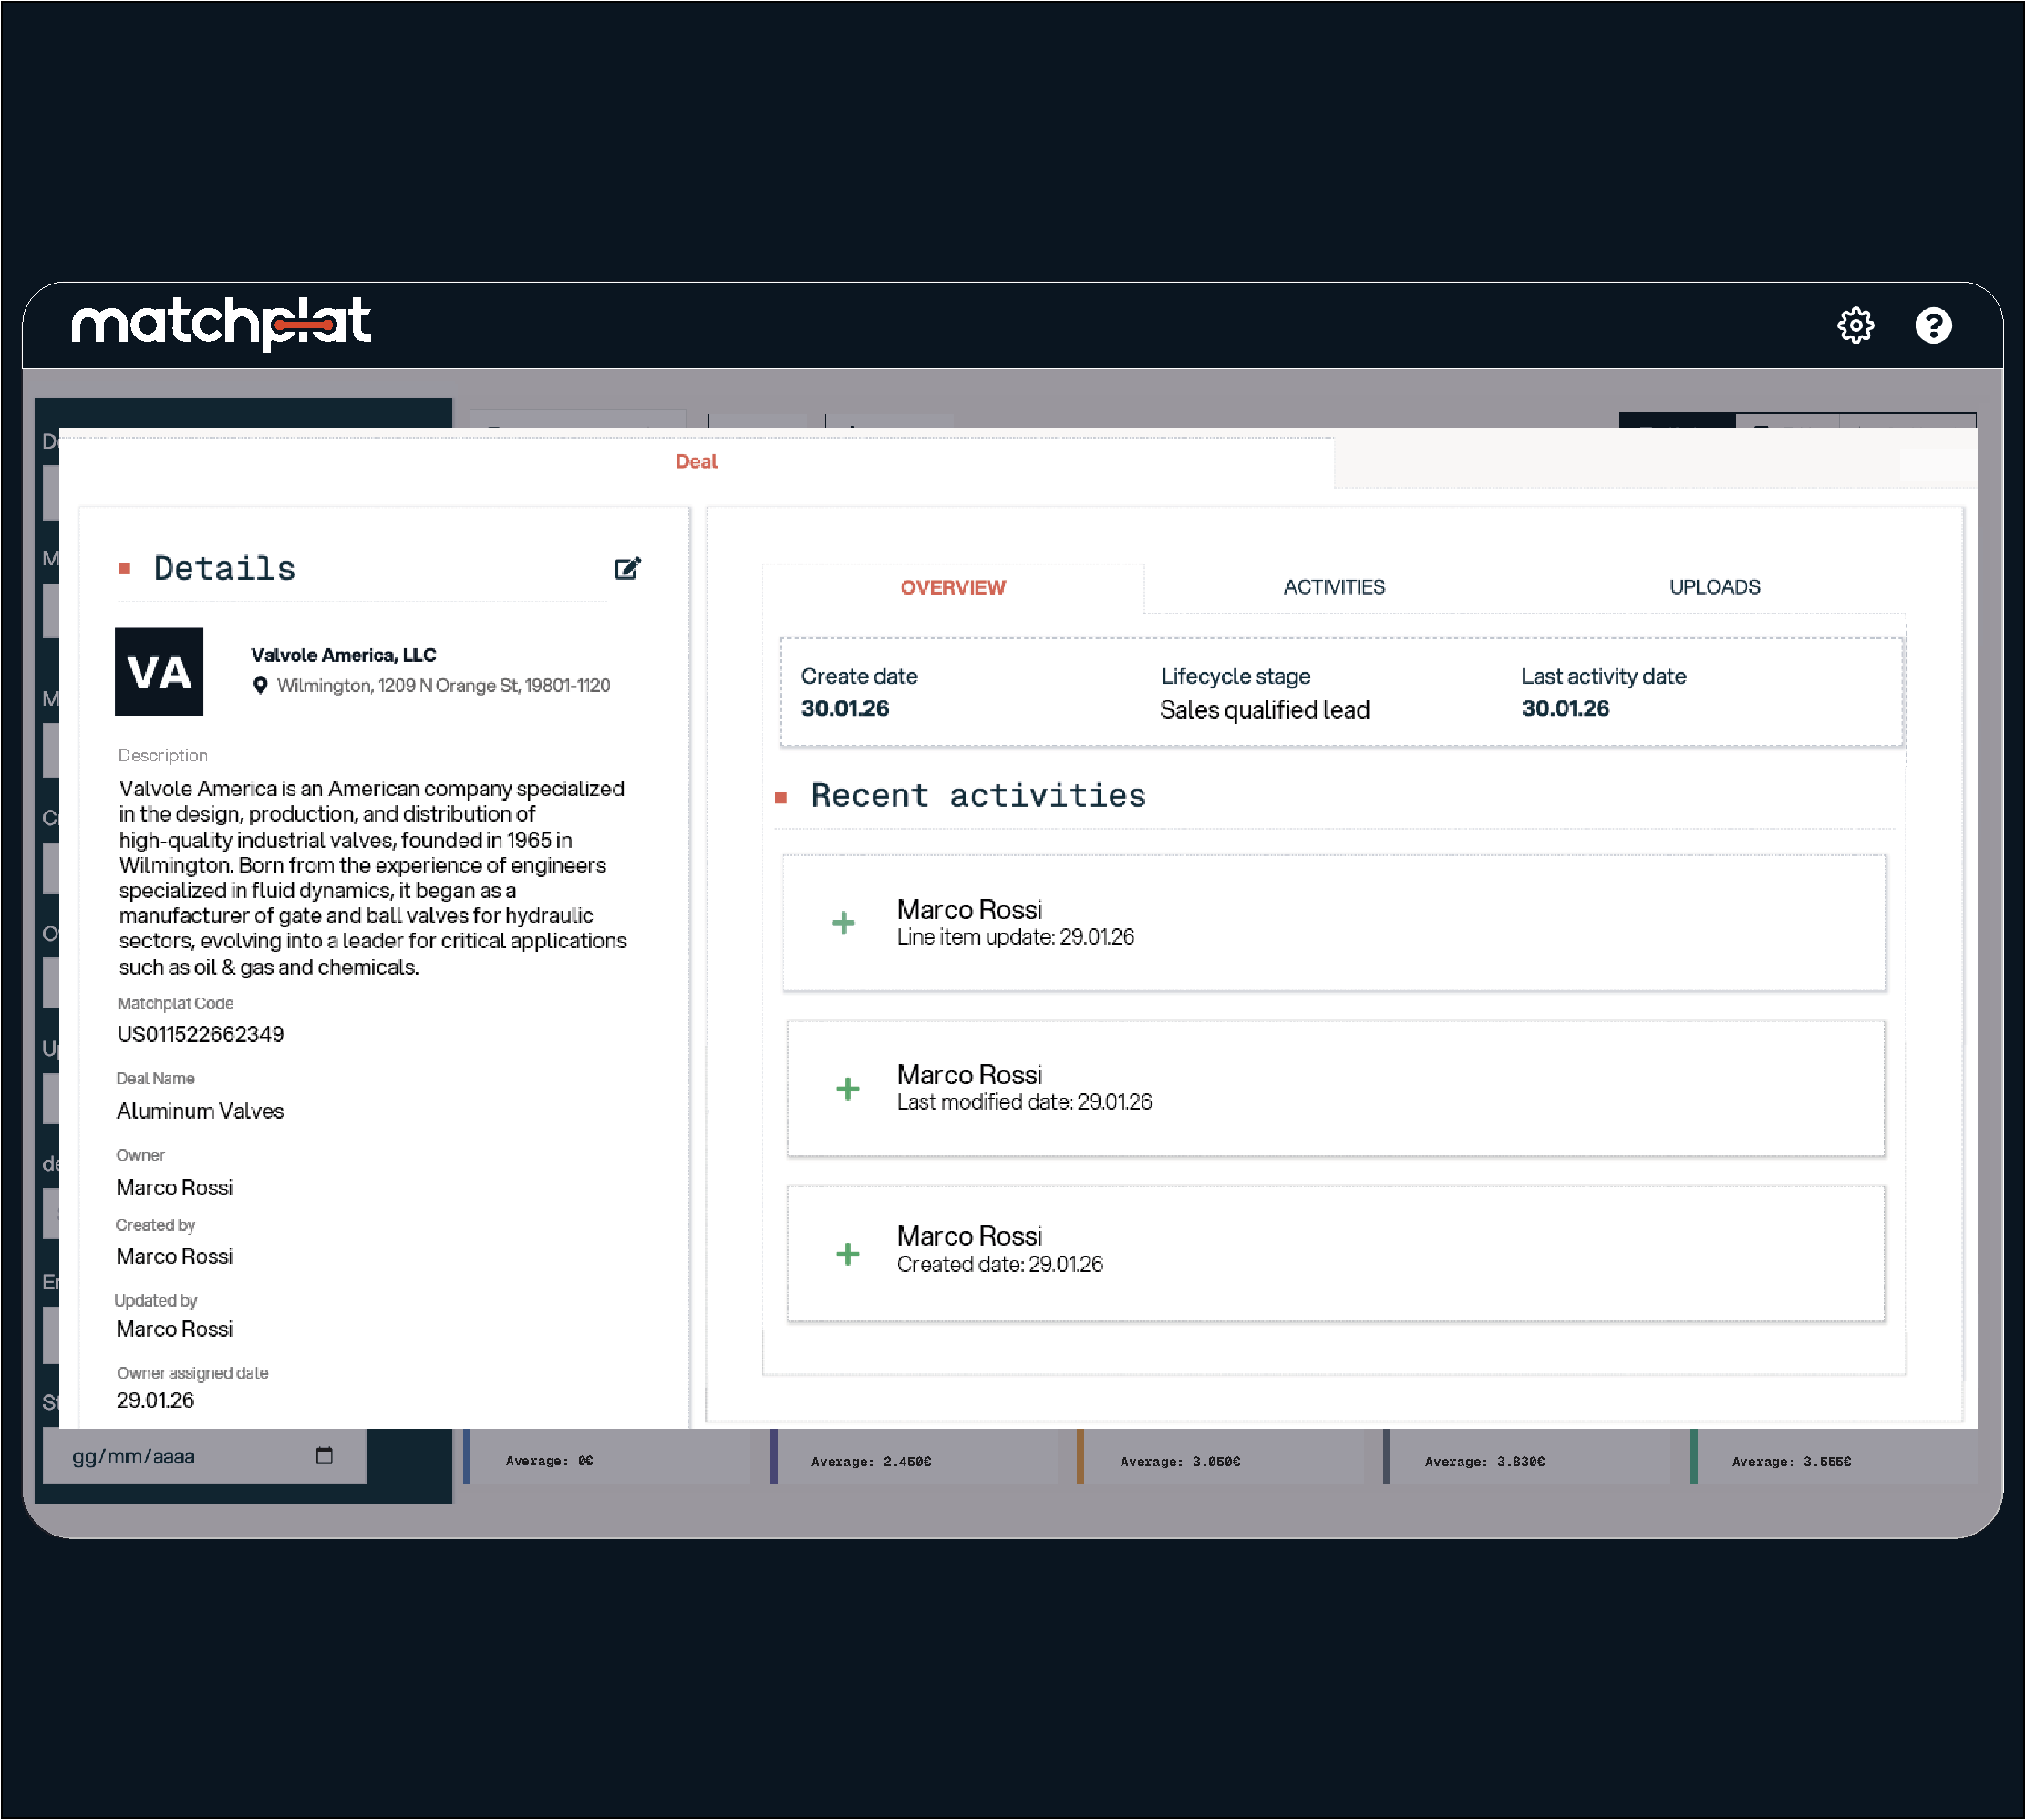Viewport: 2026px width, 1820px height.
Task: Open the calendar picker icon in date field
Action: point(324,1455)
